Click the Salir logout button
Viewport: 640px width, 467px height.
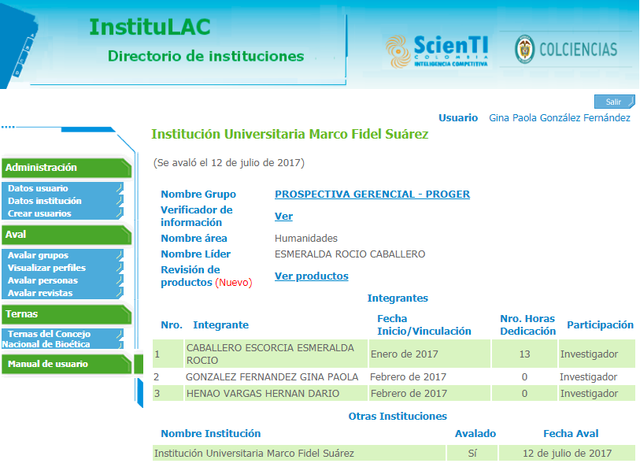(614, 102)
